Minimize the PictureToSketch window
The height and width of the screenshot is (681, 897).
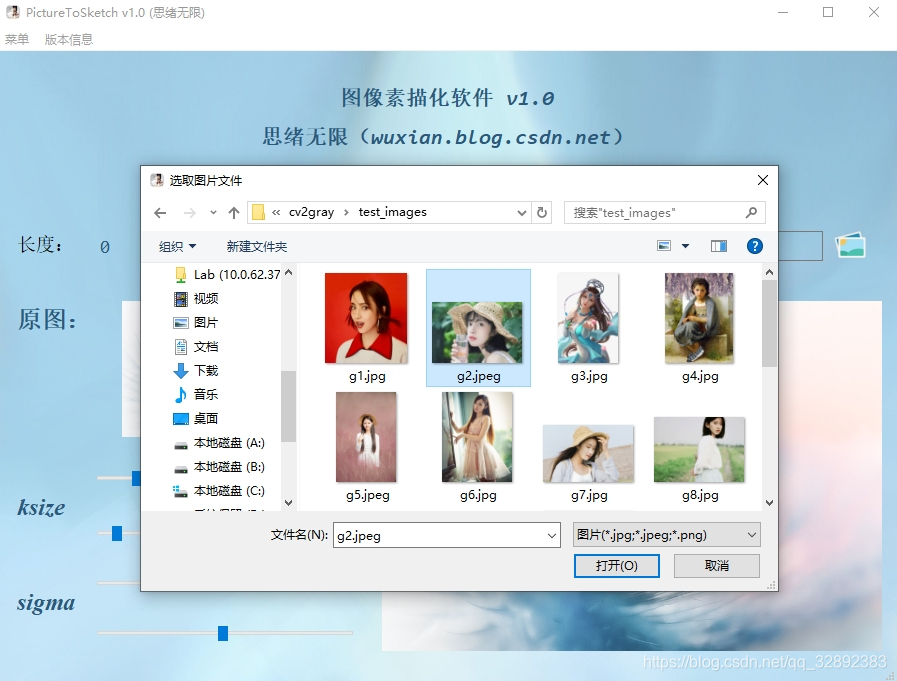(x=783, y=12)
